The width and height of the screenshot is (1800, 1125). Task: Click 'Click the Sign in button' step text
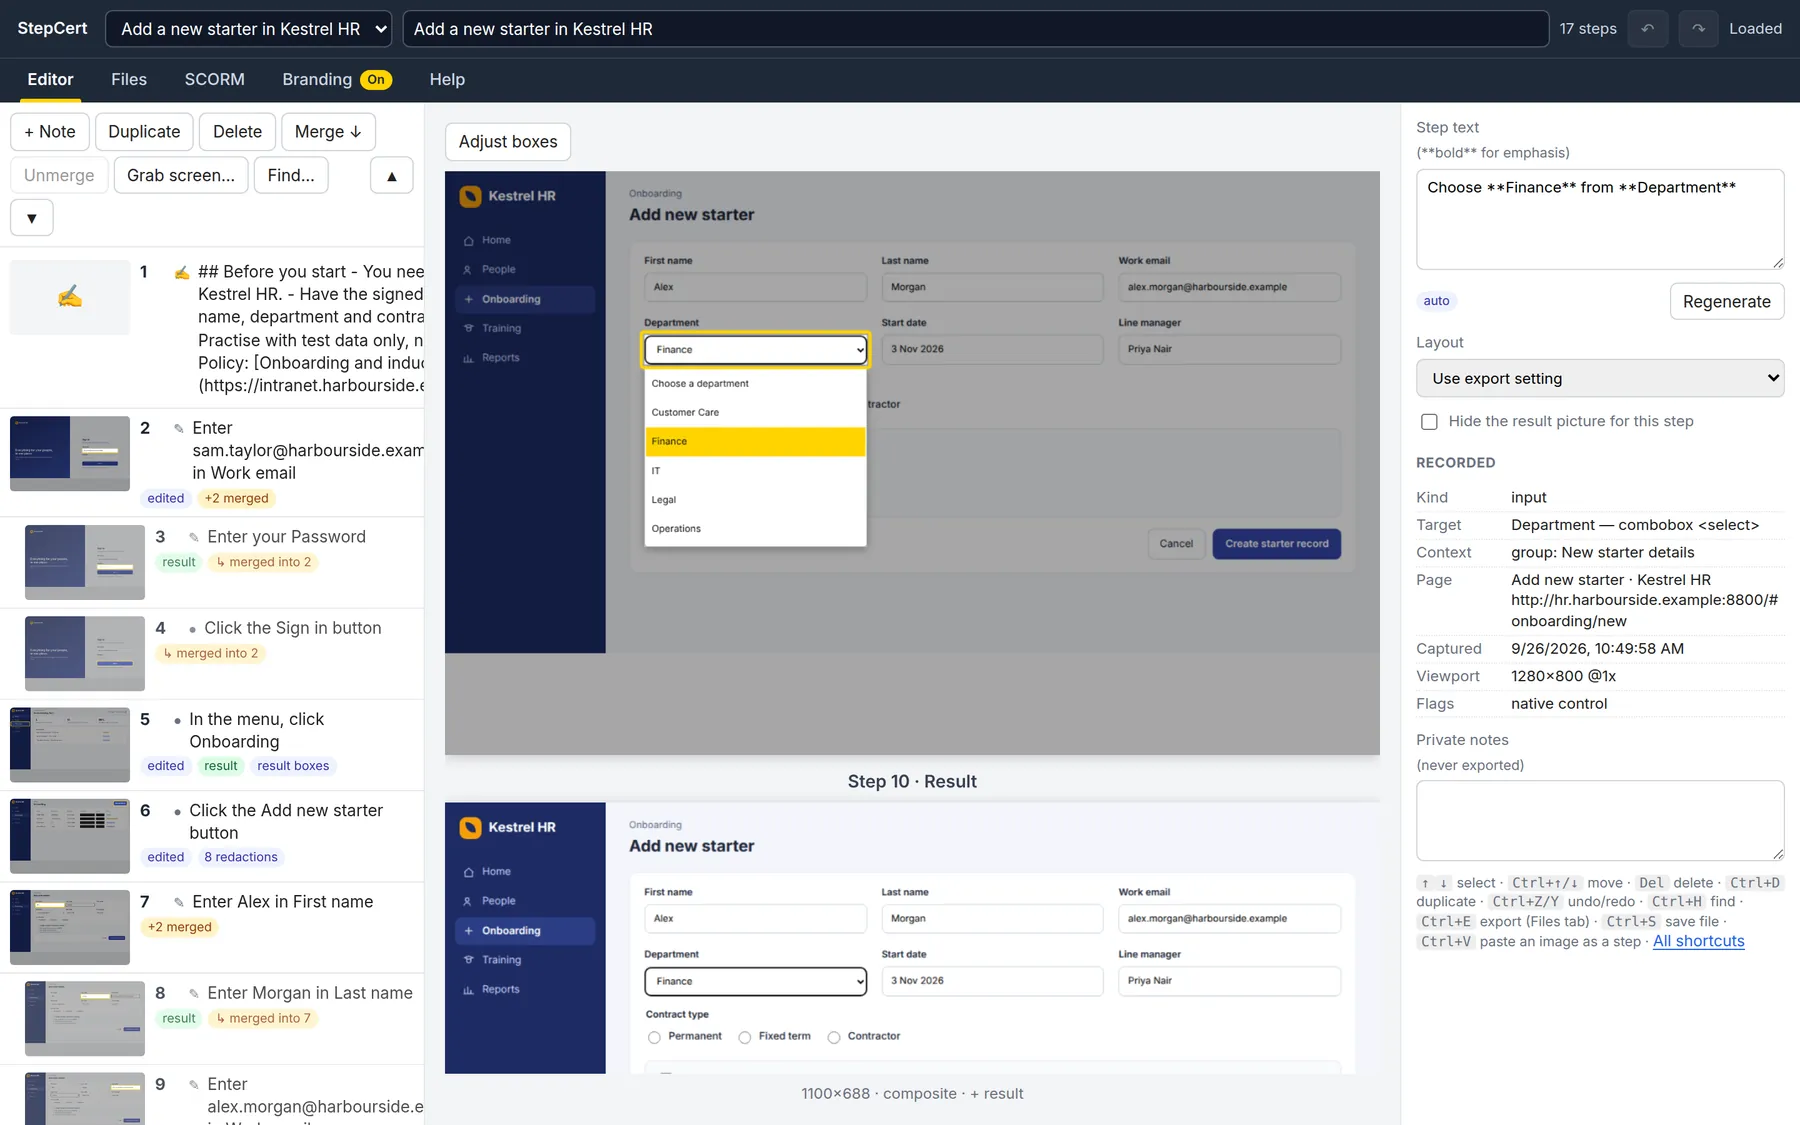293,628
